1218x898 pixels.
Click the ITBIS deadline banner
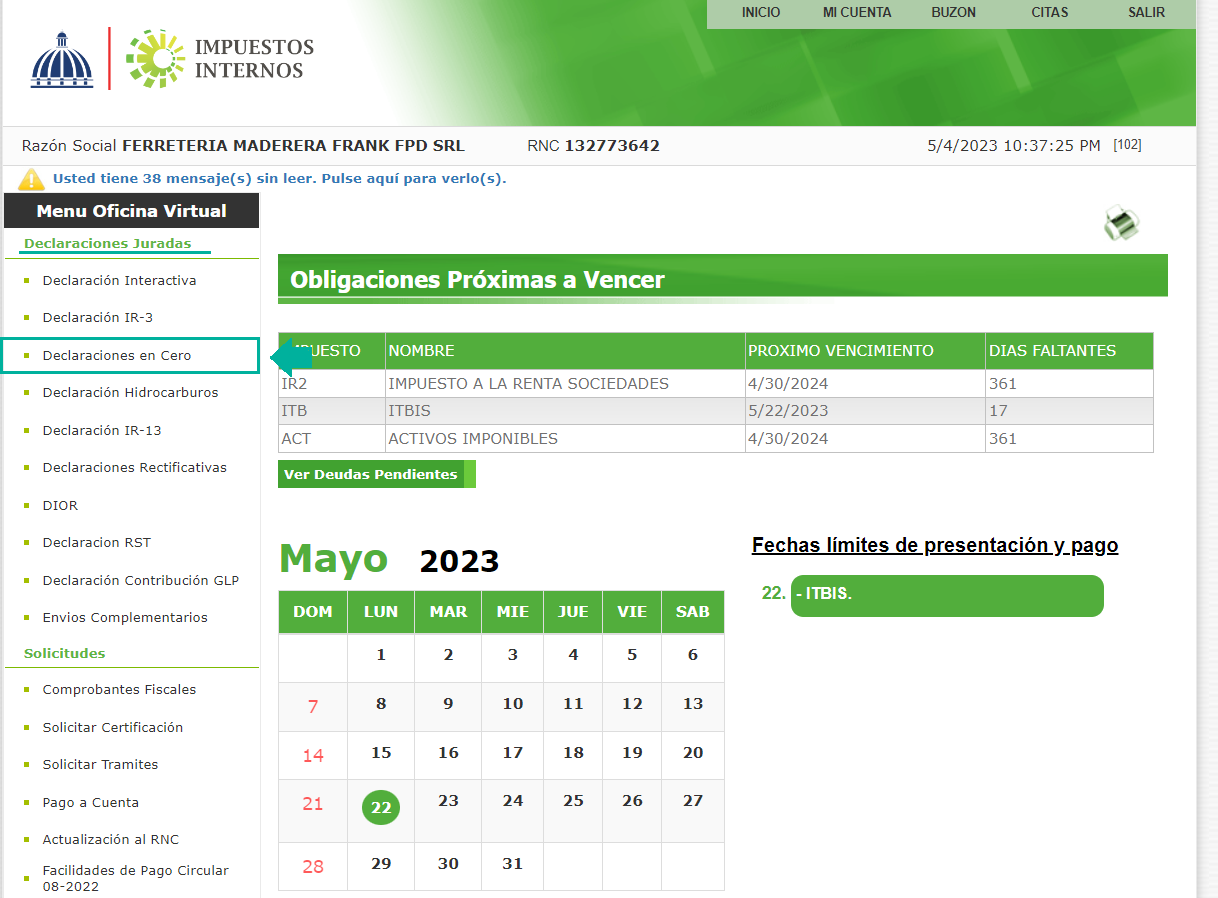(946, 596)
